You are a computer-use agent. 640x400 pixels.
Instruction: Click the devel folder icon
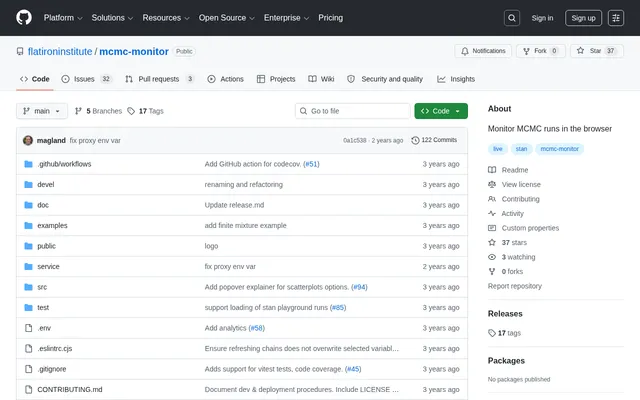[28, 184]
